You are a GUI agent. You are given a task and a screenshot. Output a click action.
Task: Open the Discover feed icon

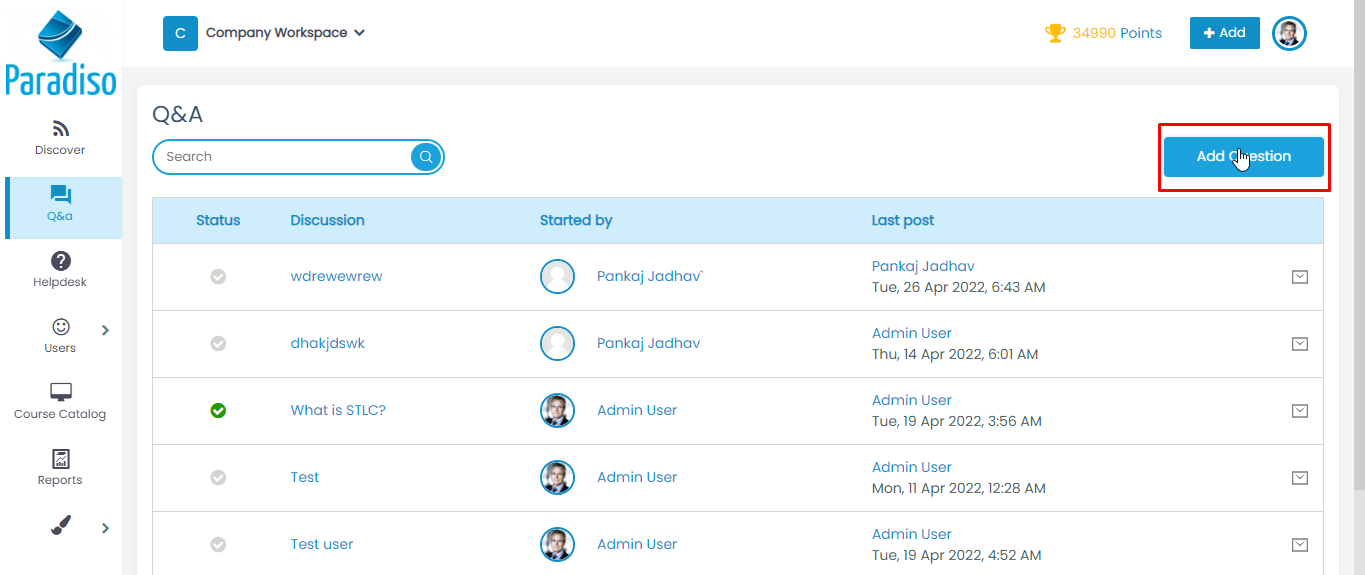point(60,129)
